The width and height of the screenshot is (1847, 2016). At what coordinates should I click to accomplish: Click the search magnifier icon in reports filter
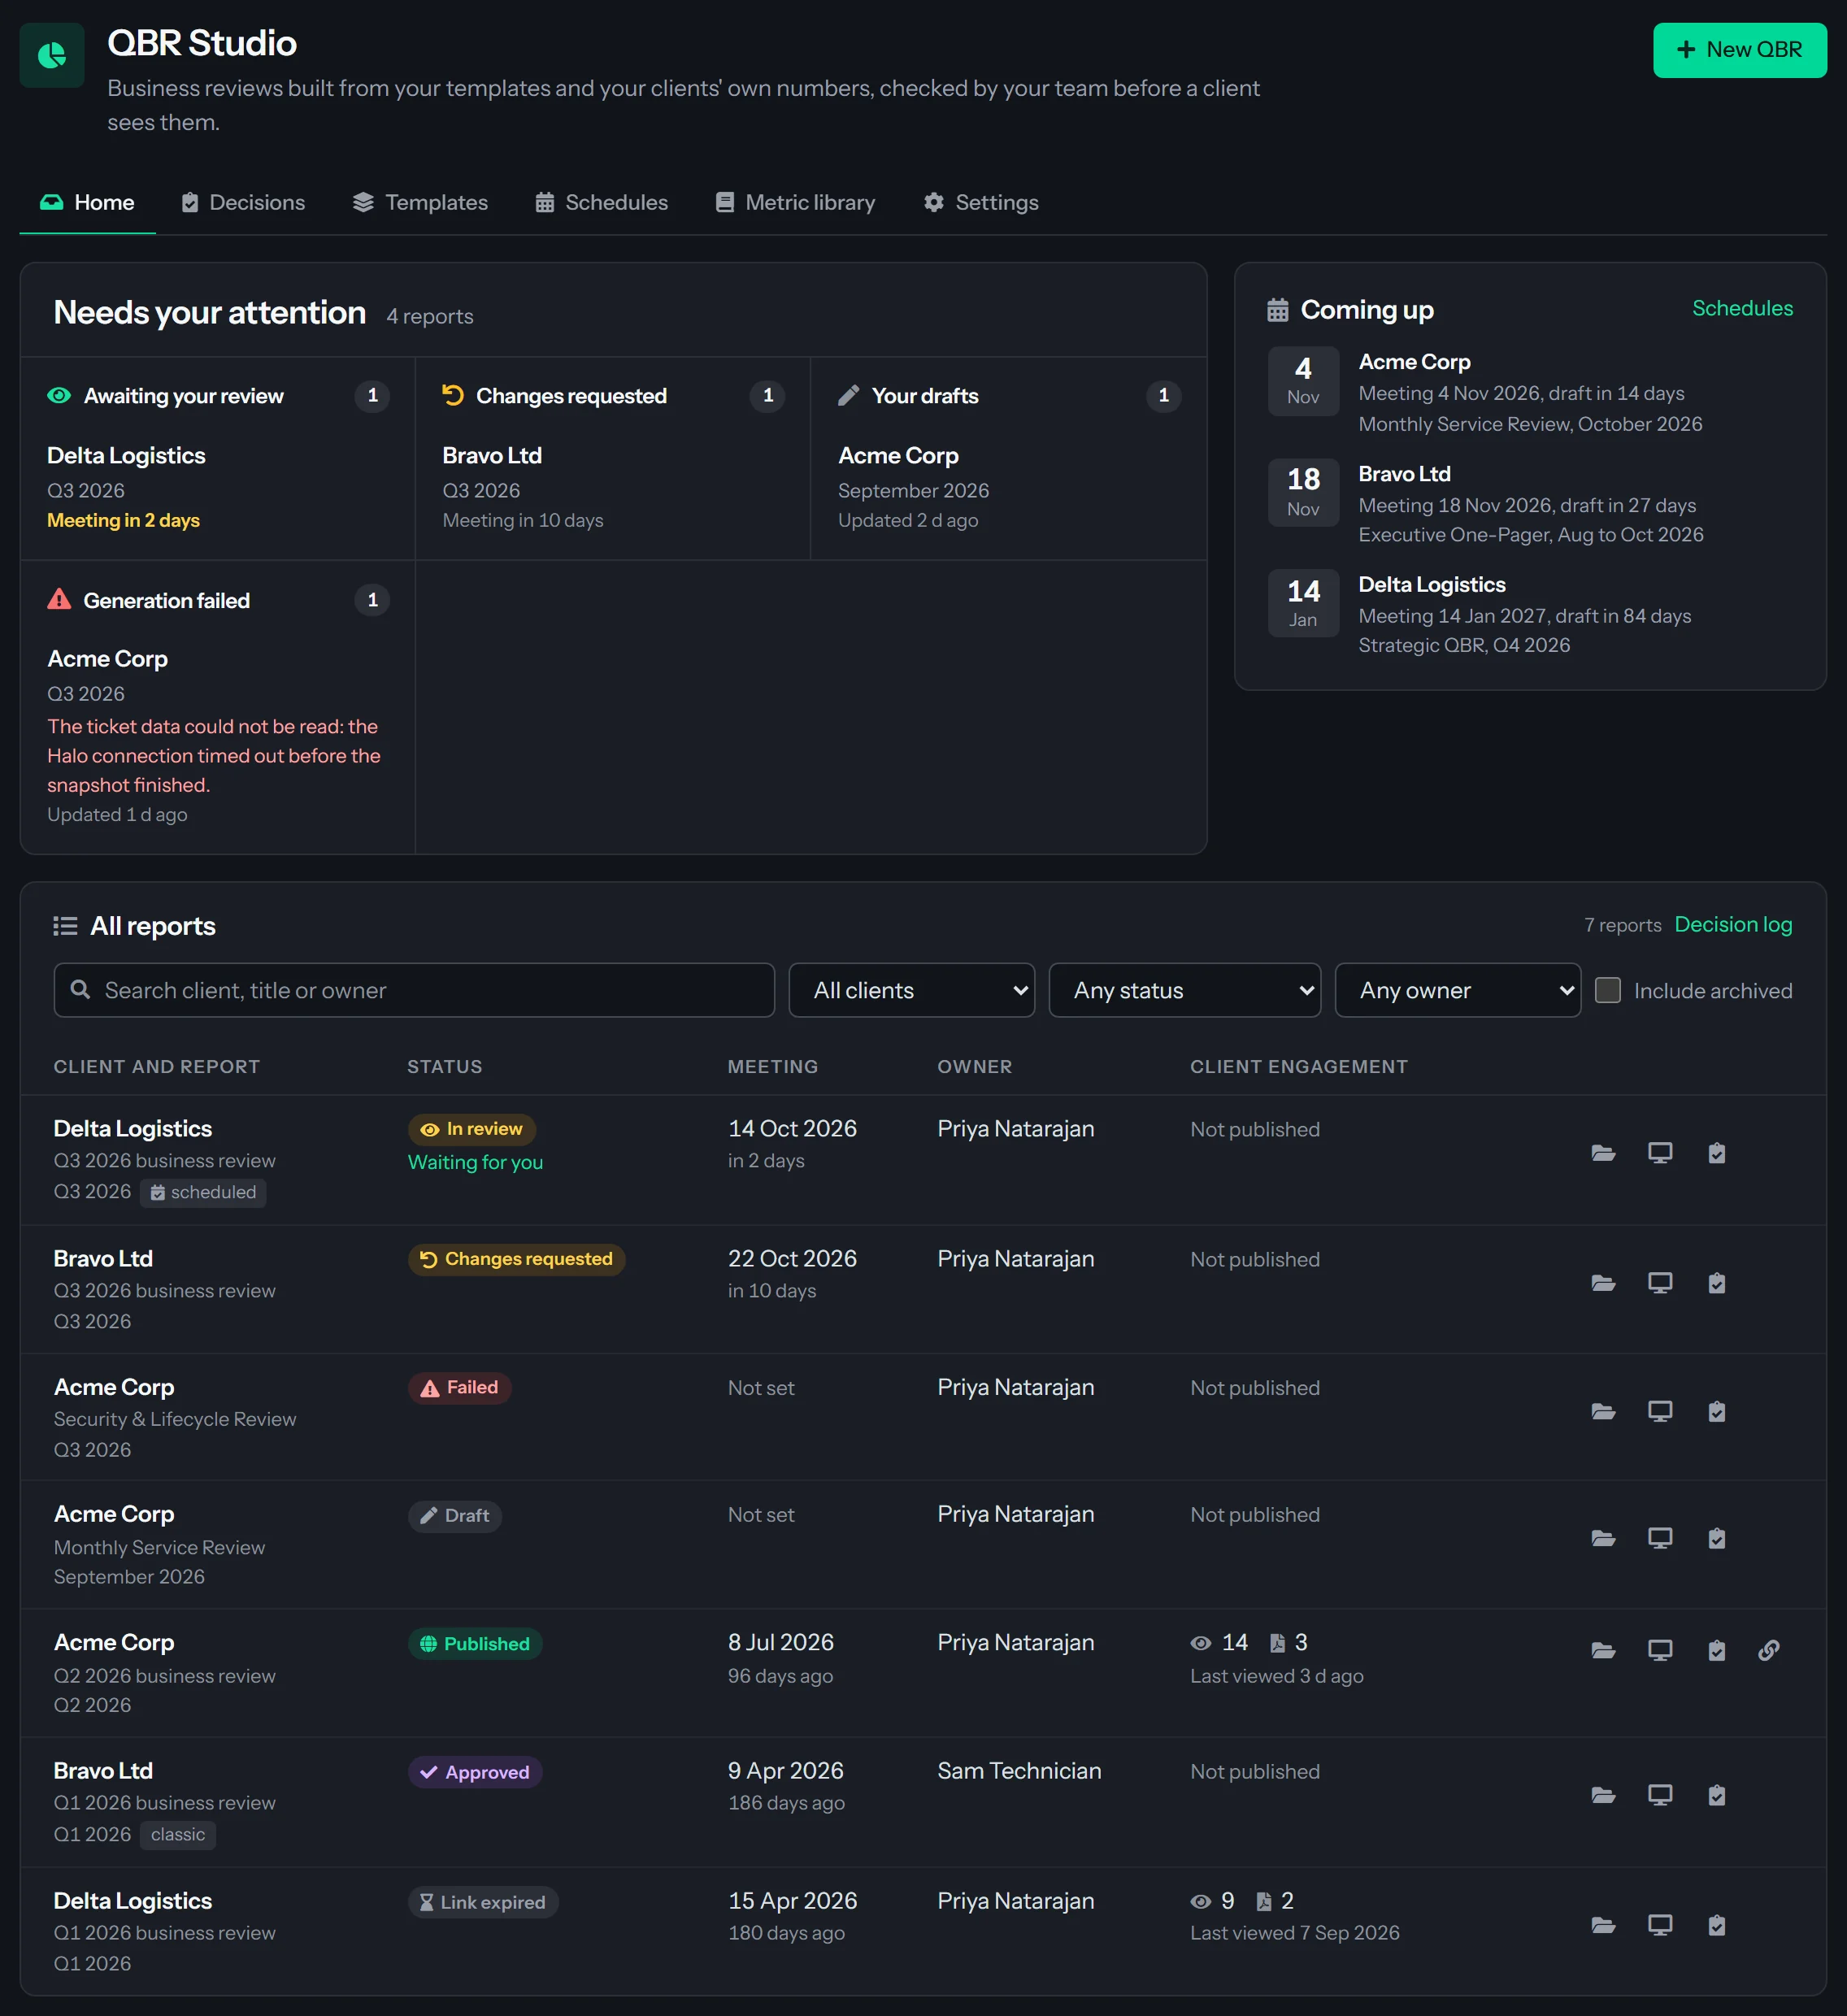point(80,989)
